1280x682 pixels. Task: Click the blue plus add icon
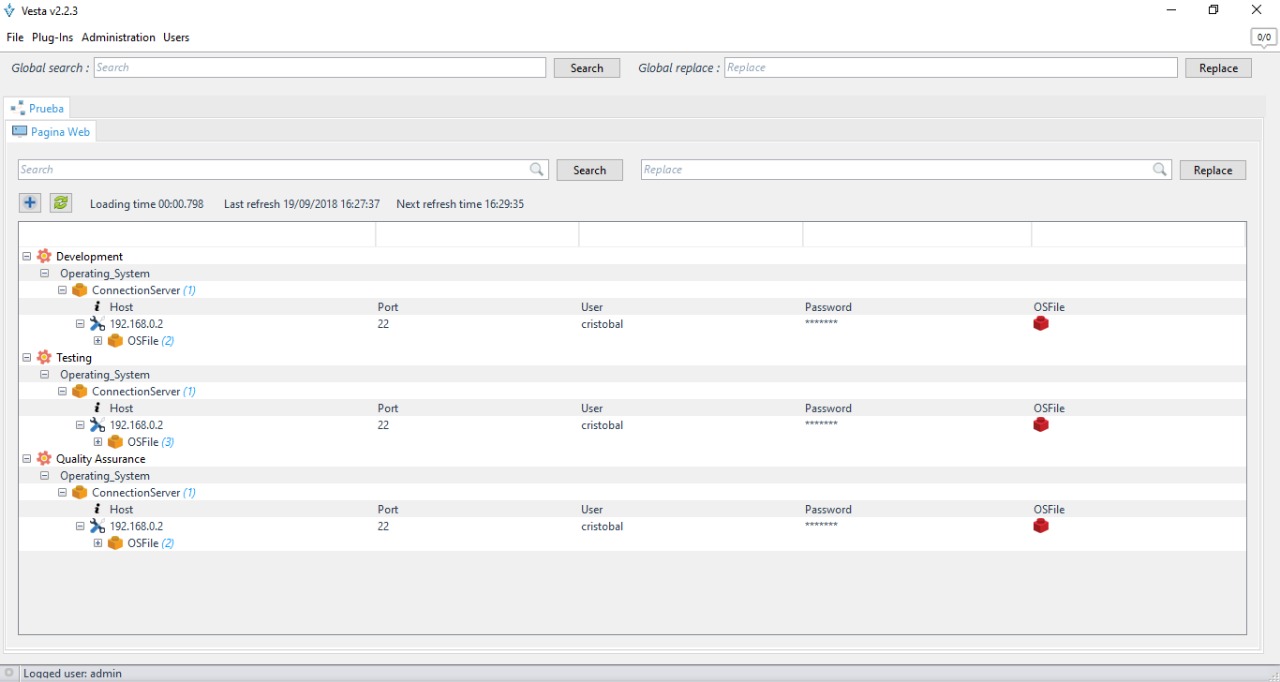(30, 203)
